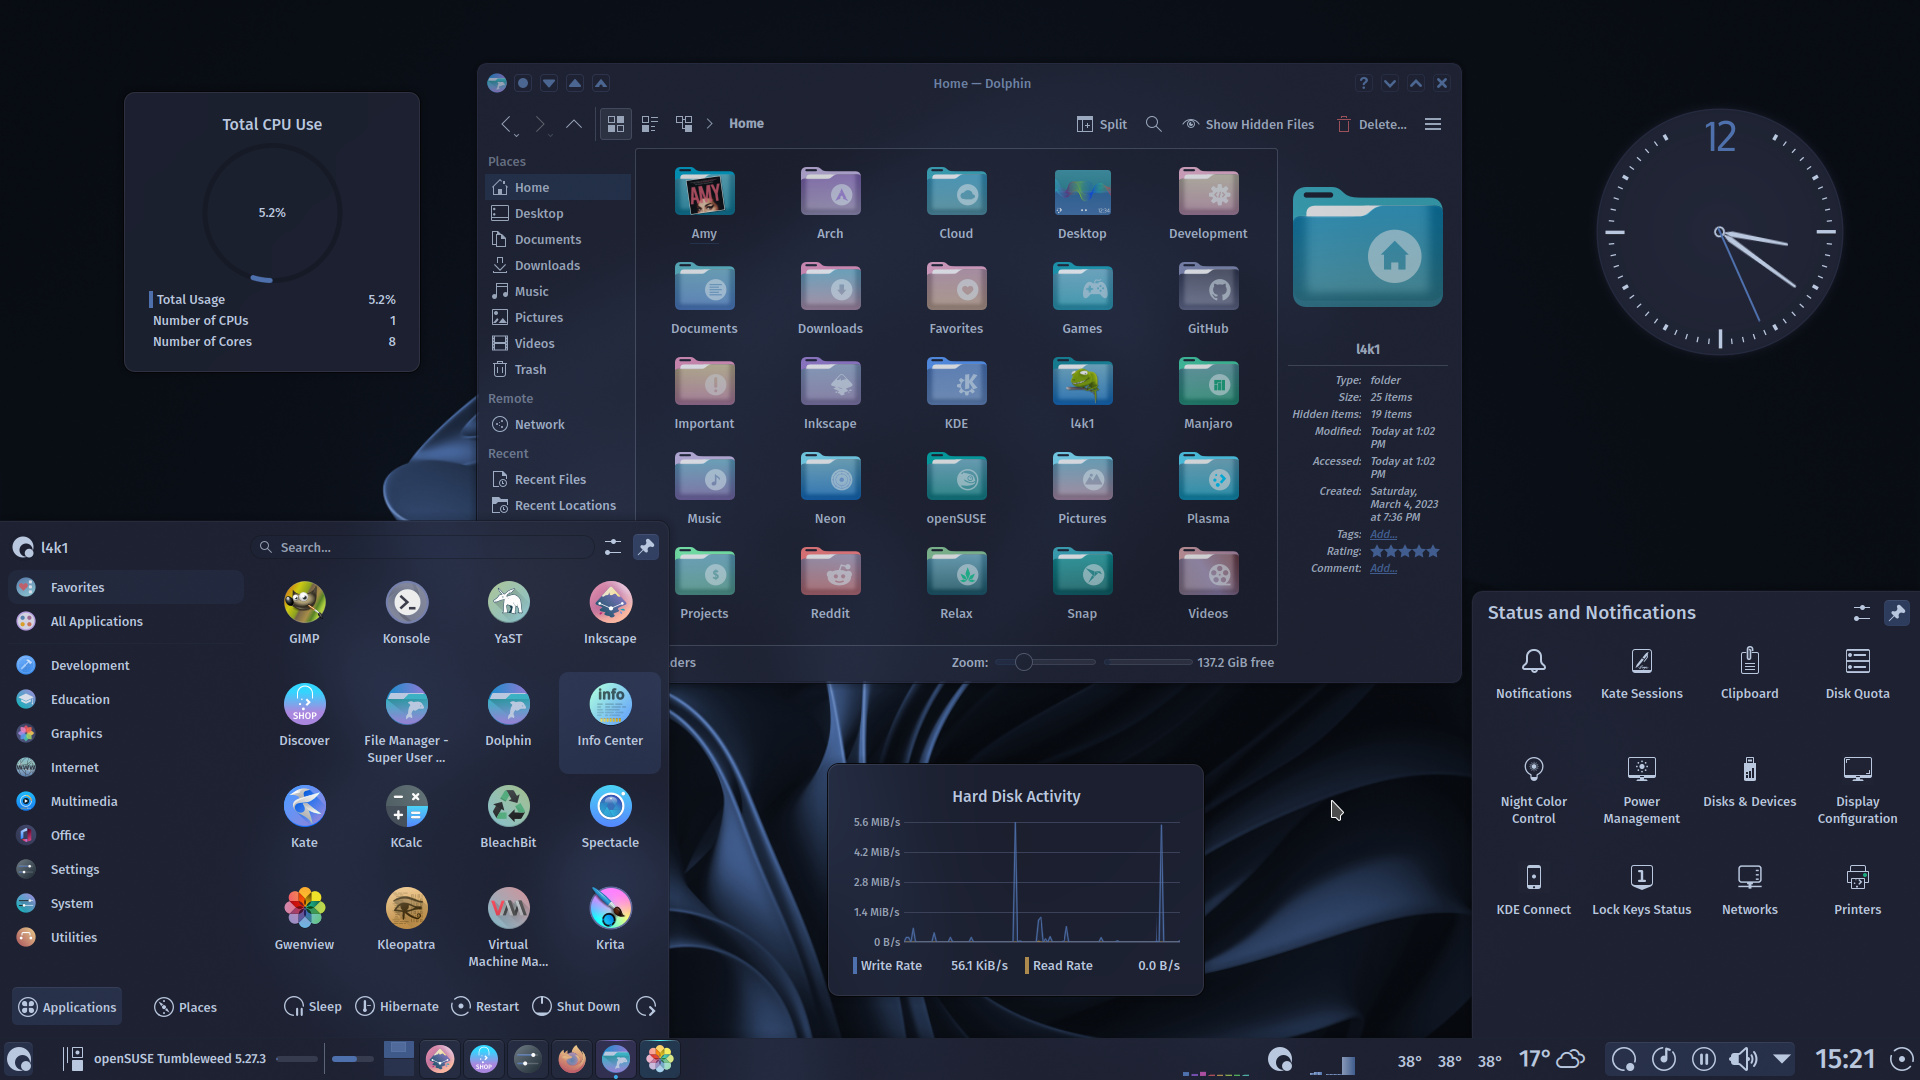This screenshot has height=1080, width=1920.
Task: Unpin the application launcher popup
Action: pyautogui.click(x=646, y=547)
